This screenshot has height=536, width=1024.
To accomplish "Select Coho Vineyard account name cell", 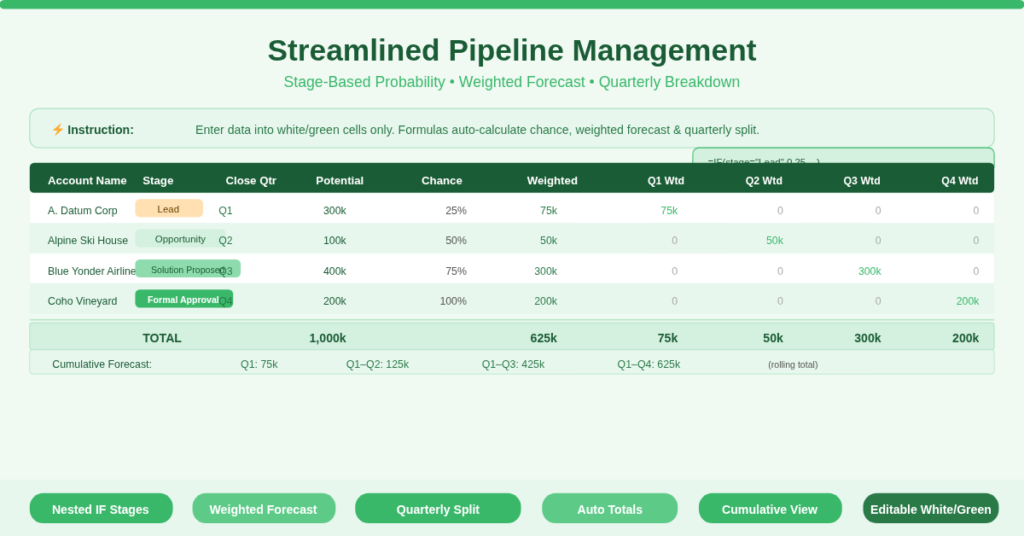I will coord(82,301).
